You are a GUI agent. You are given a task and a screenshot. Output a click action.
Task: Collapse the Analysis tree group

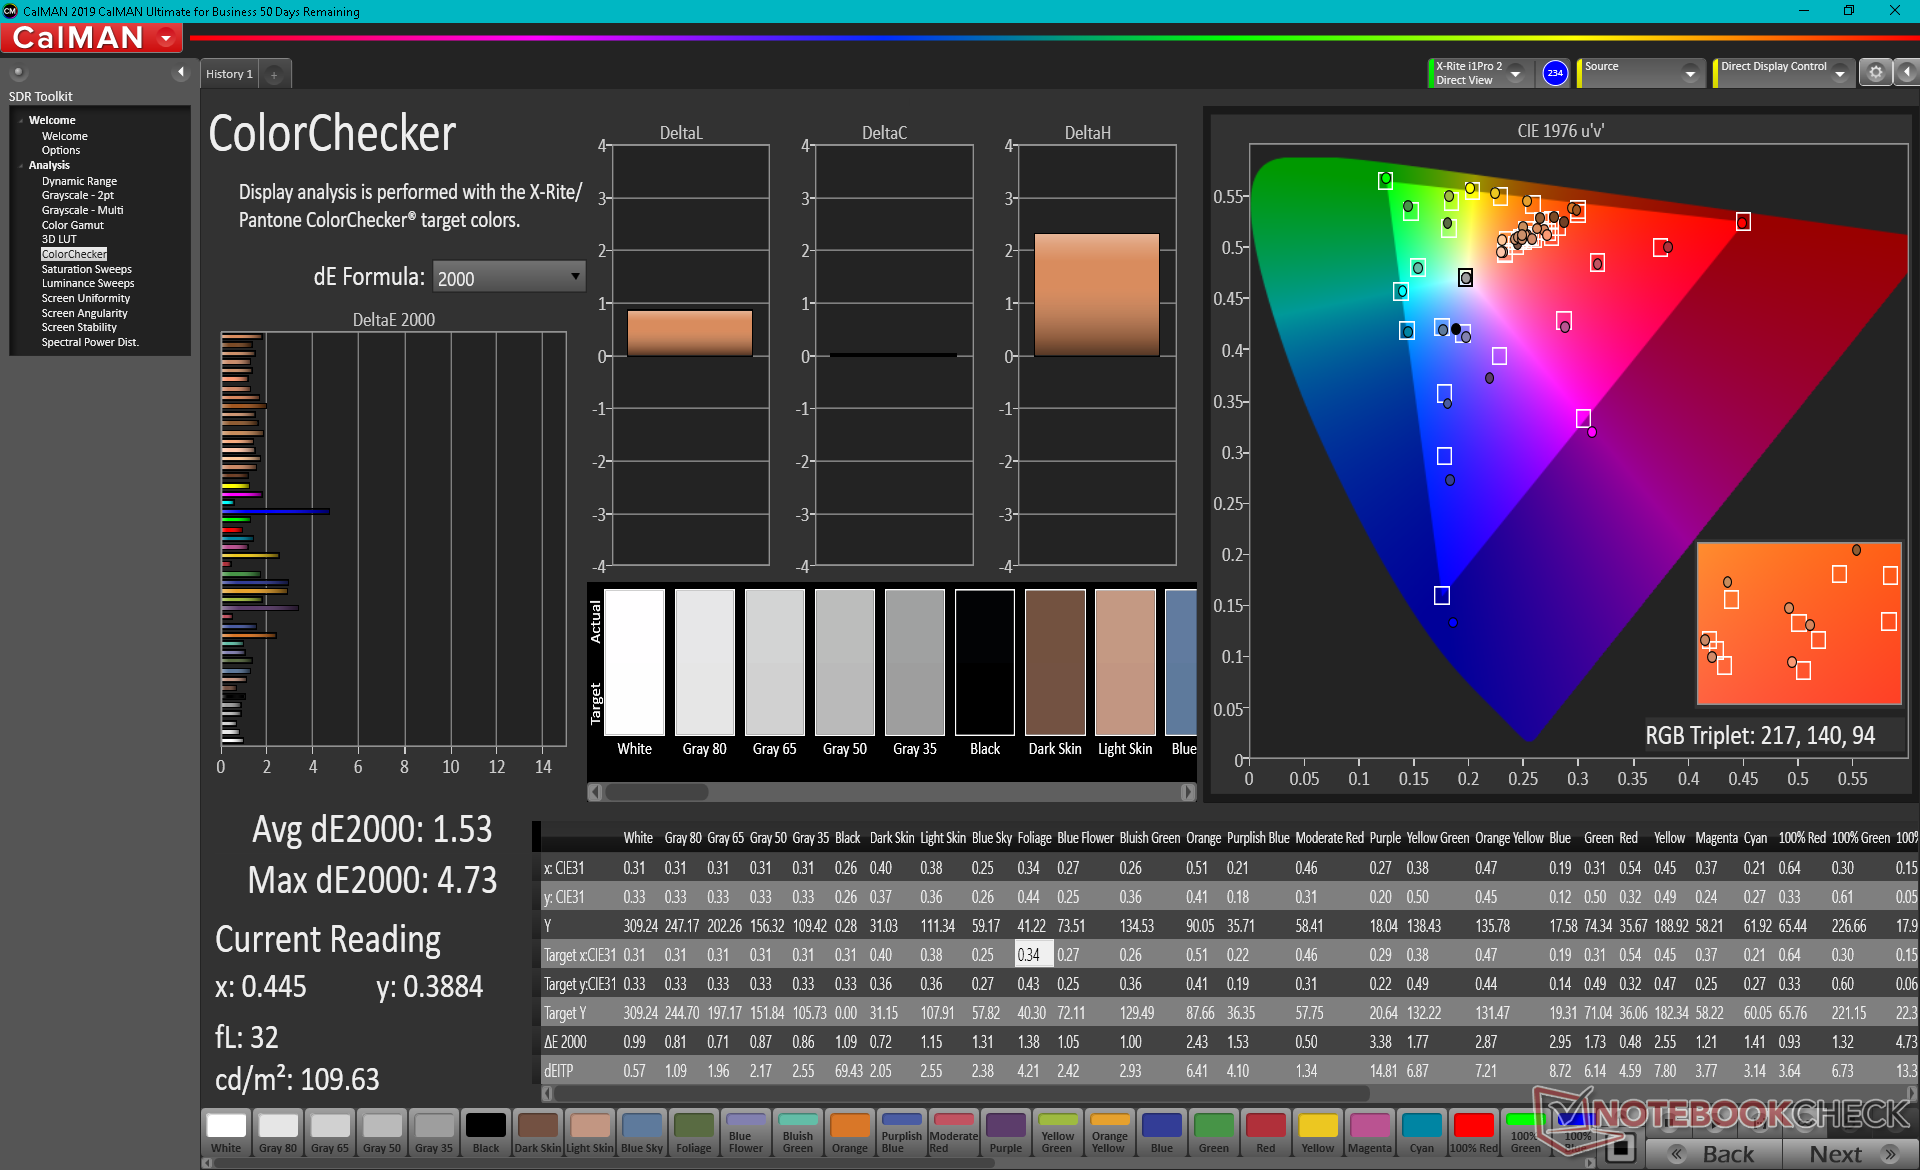pyautogui.click(x=21, y=166)
